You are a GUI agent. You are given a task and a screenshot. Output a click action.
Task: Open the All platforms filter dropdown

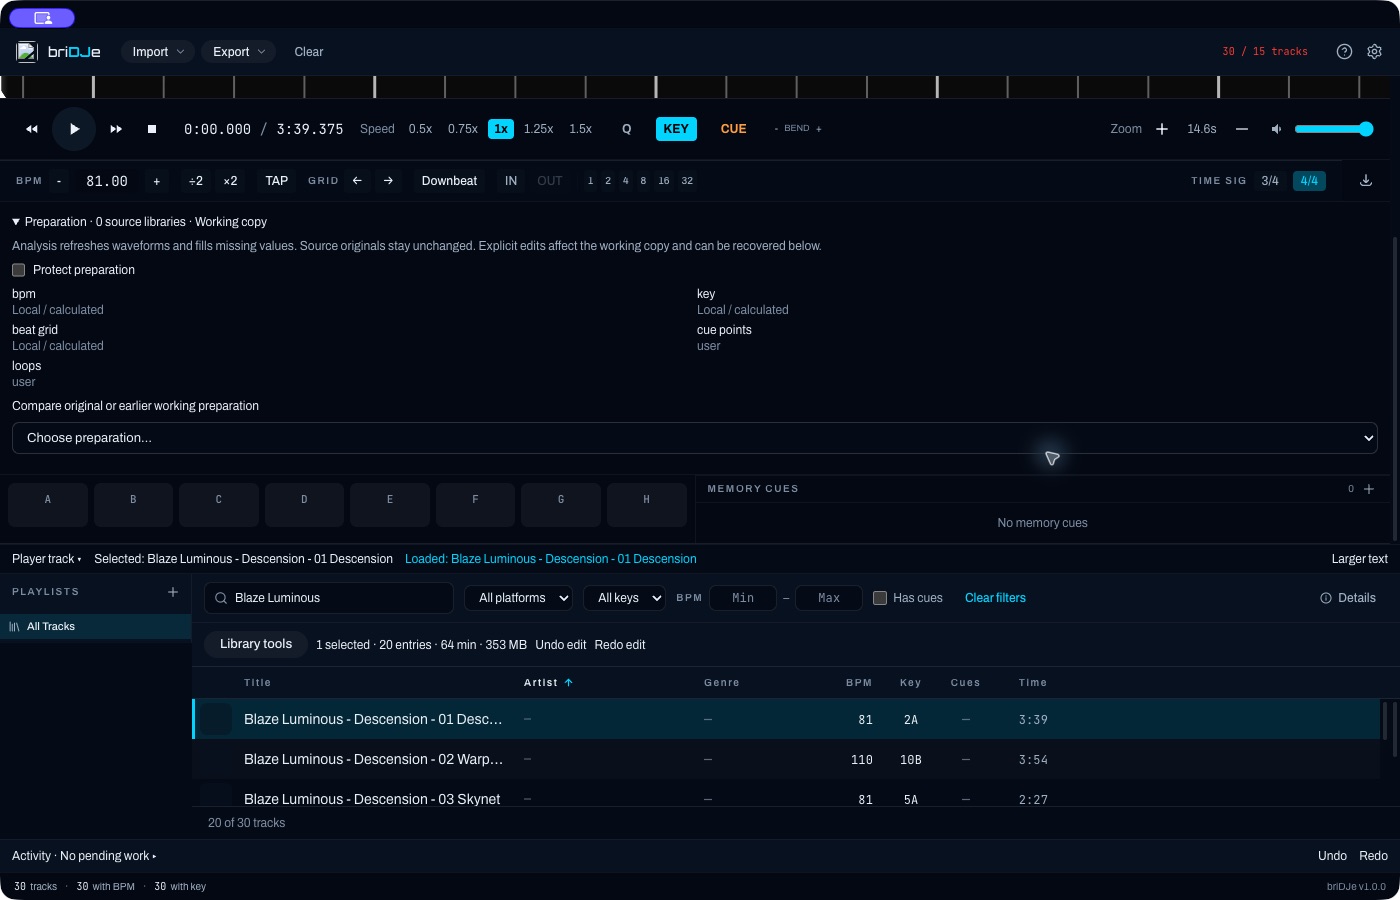(519, 598)
